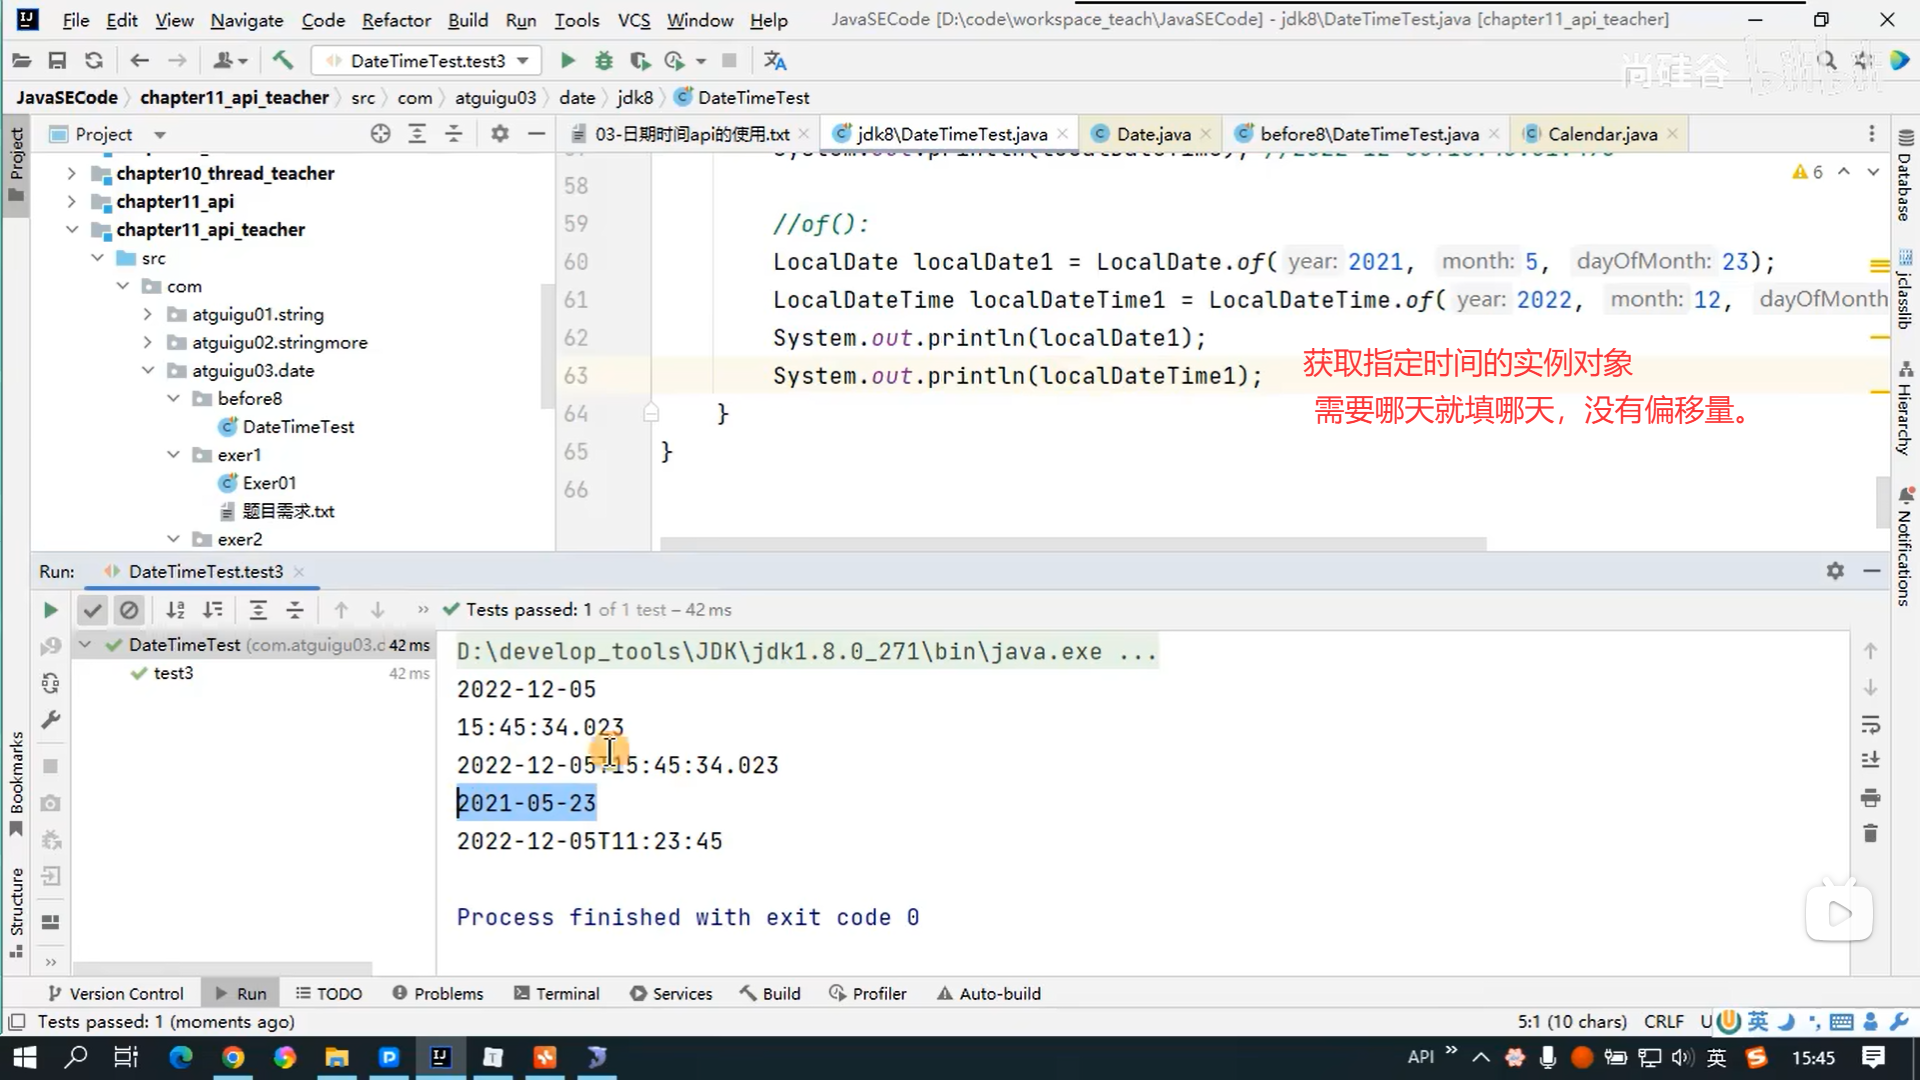Viewport: 1920px width, 1080px height.
Task: Toggle soft-wrap in the console
Action: [1870, 724]
